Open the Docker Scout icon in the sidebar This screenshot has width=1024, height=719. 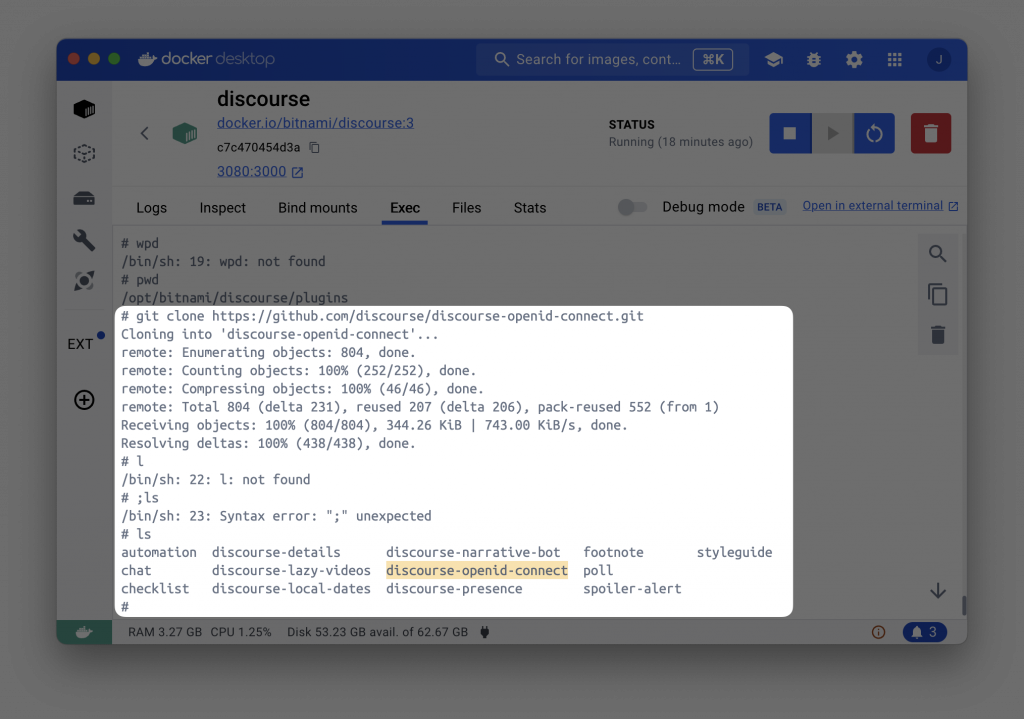84,281
